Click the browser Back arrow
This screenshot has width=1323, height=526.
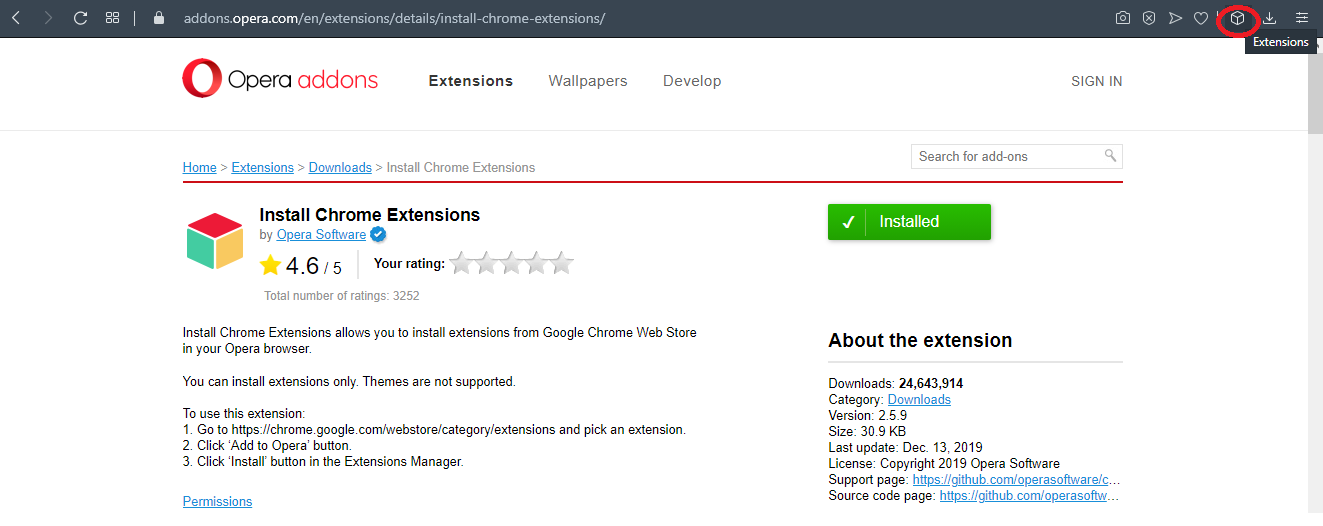click(x=16, y=18)
